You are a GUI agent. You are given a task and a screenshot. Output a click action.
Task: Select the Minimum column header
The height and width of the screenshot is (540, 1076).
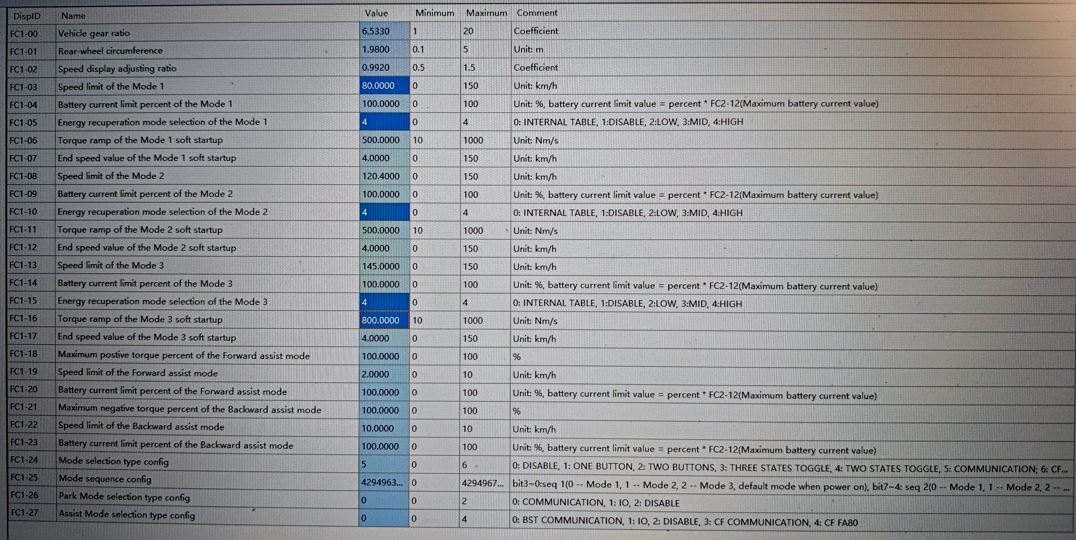click(x=435, y=13)
